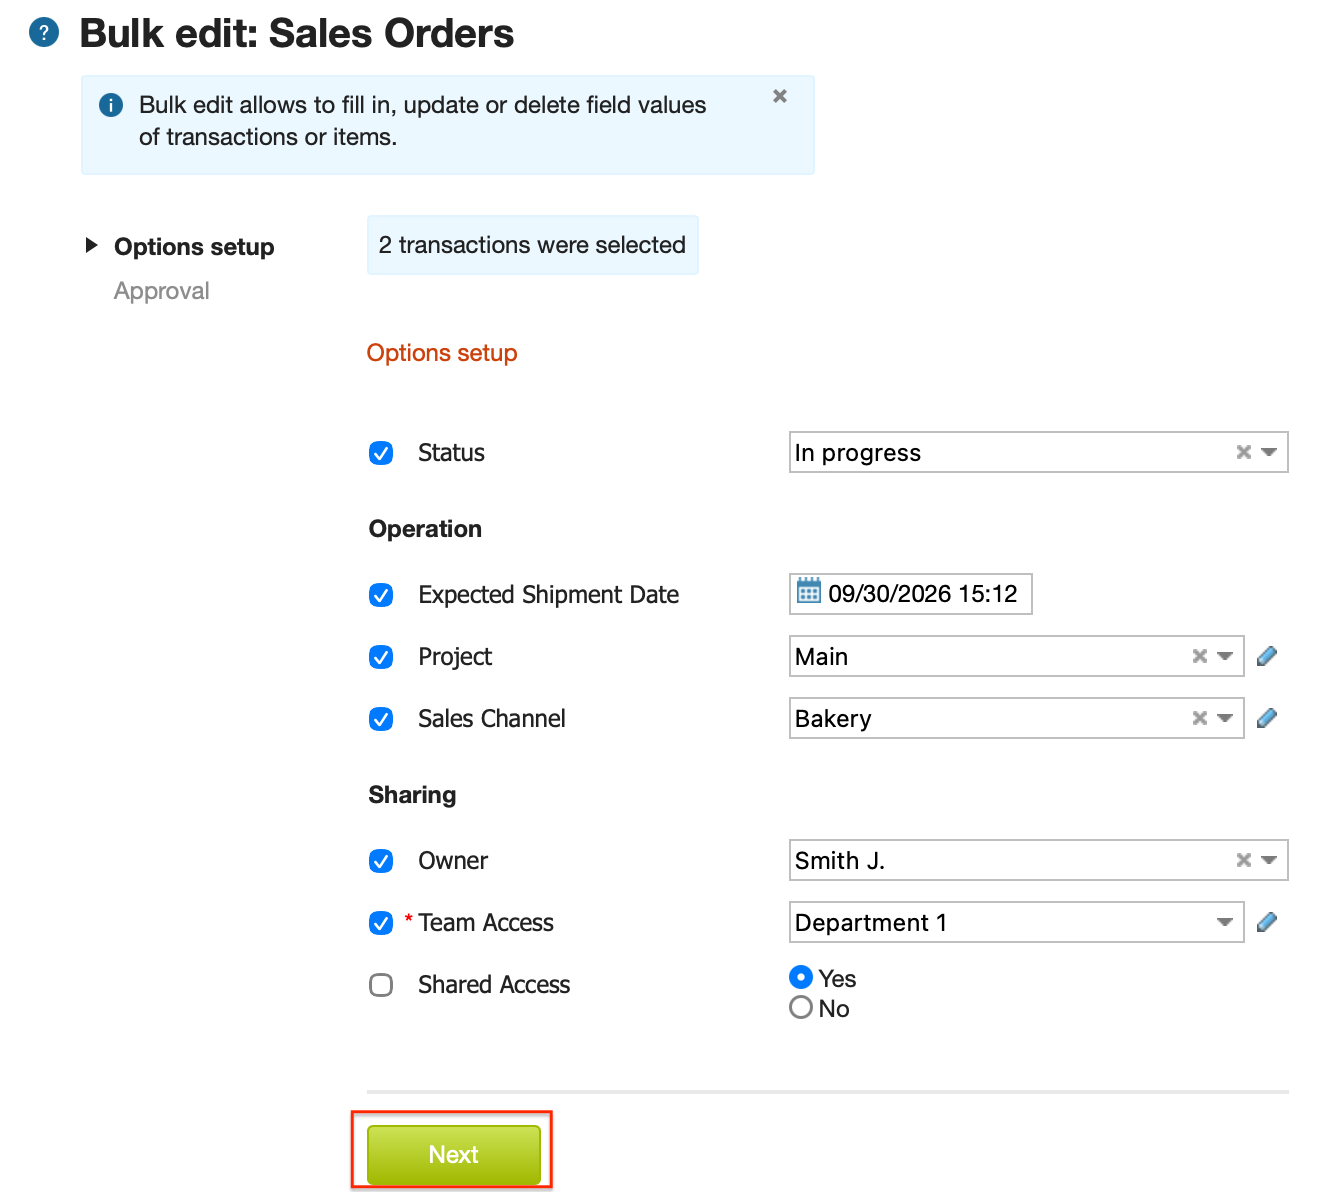Click the Status field showing In progress
This screenshot has width=1320, height=1192.
pos(1039,452)
